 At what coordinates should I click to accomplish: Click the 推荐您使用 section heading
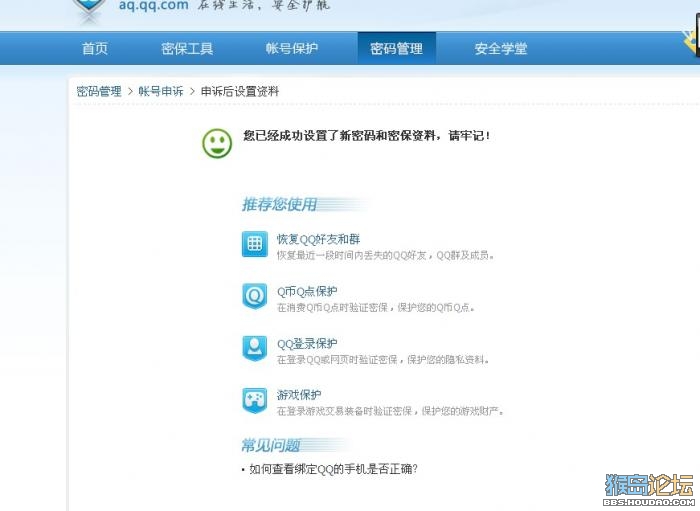click(x=279, y=204)
